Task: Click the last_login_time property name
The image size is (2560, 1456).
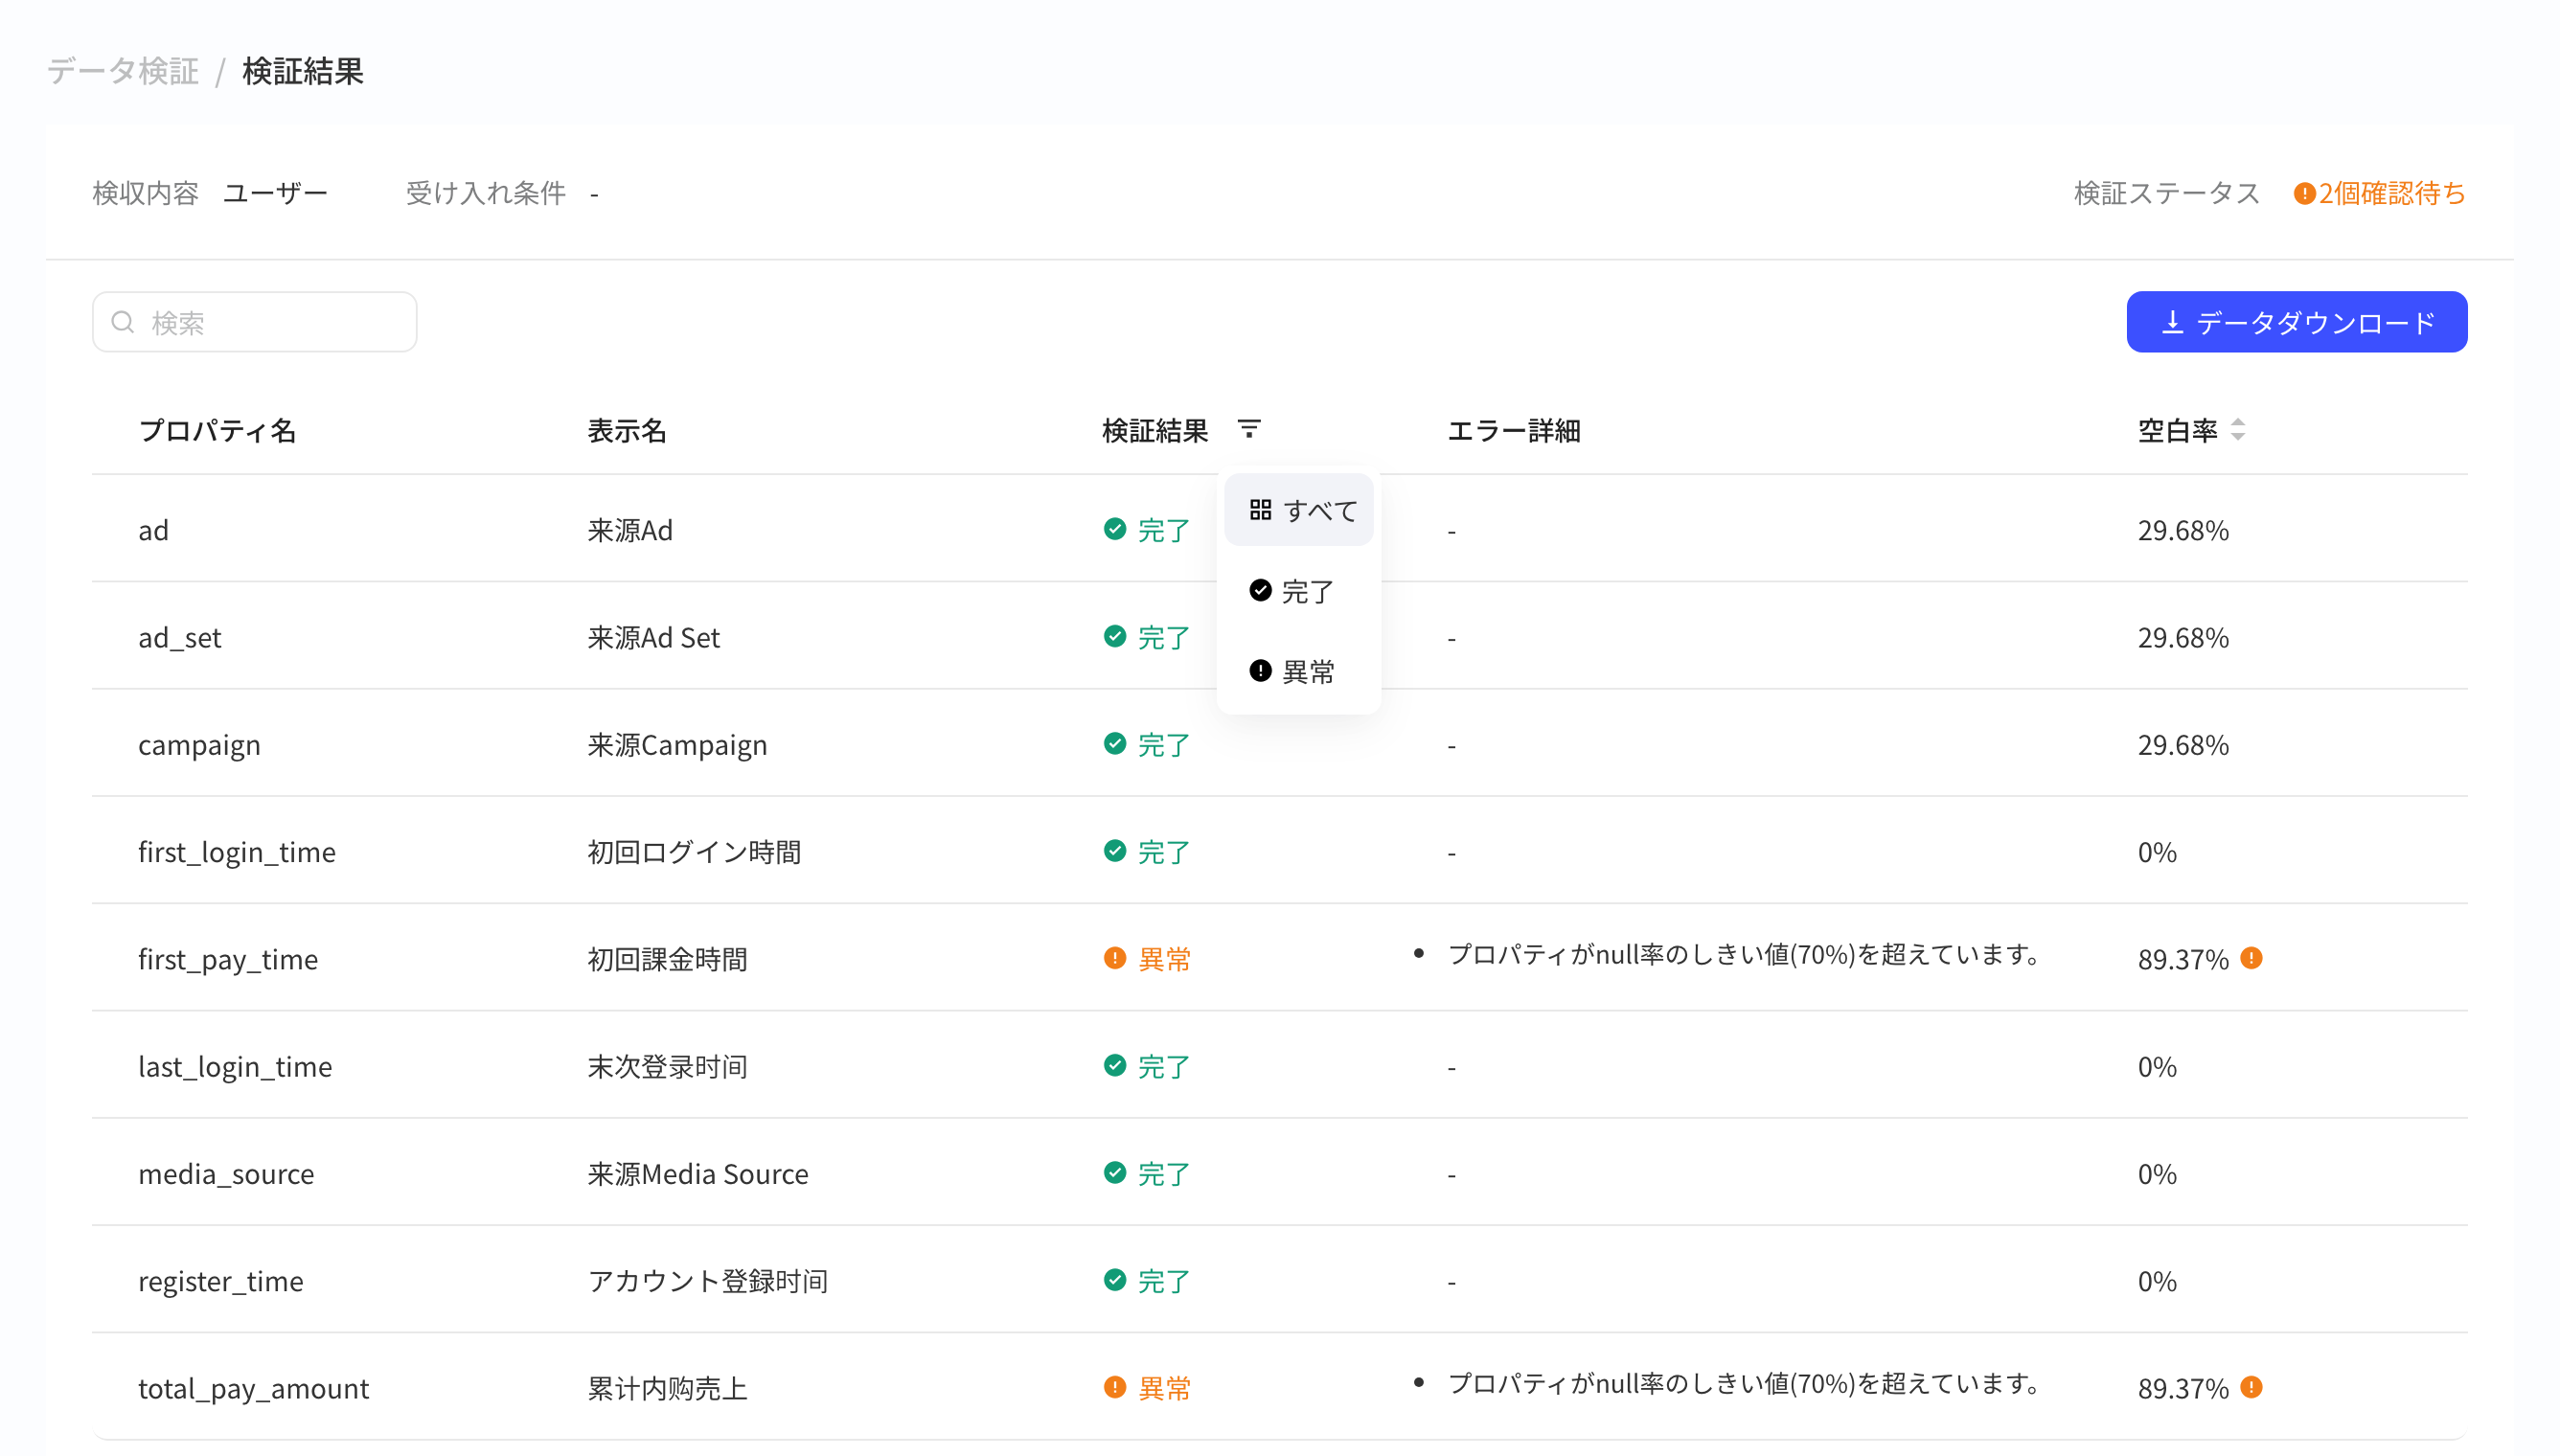Action: click(x=235, y=1066)
